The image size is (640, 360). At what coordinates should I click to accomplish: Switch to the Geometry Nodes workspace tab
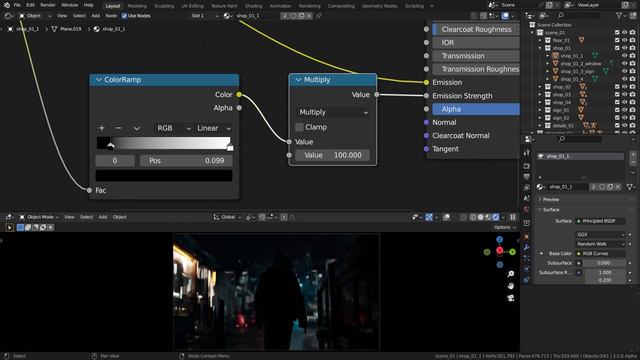point(380,6)
